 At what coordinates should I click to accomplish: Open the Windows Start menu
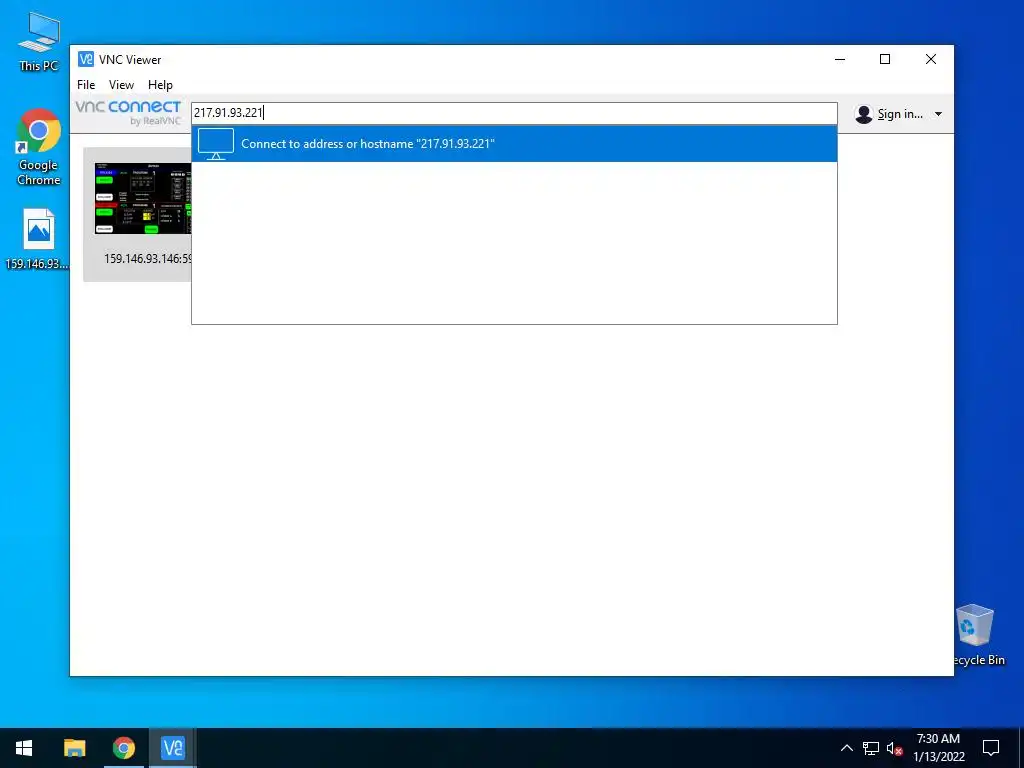pos(24,748)
